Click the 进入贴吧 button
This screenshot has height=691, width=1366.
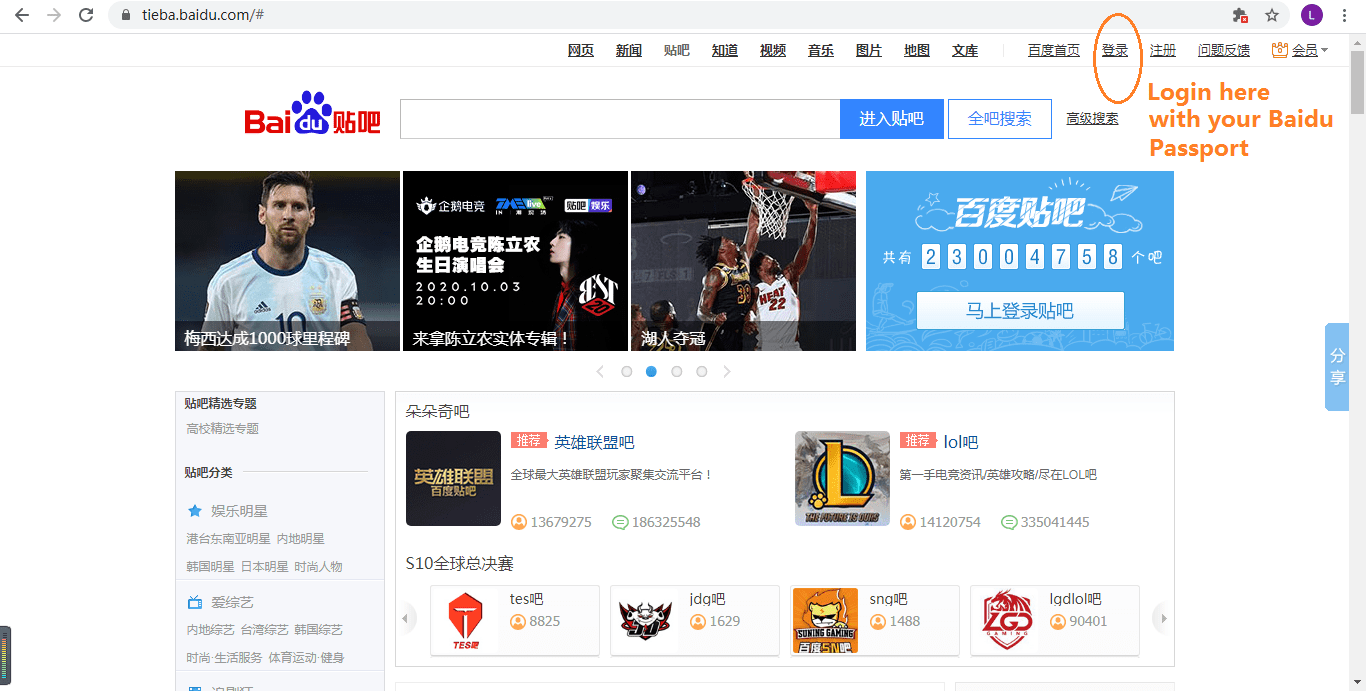tap(891, 119)
